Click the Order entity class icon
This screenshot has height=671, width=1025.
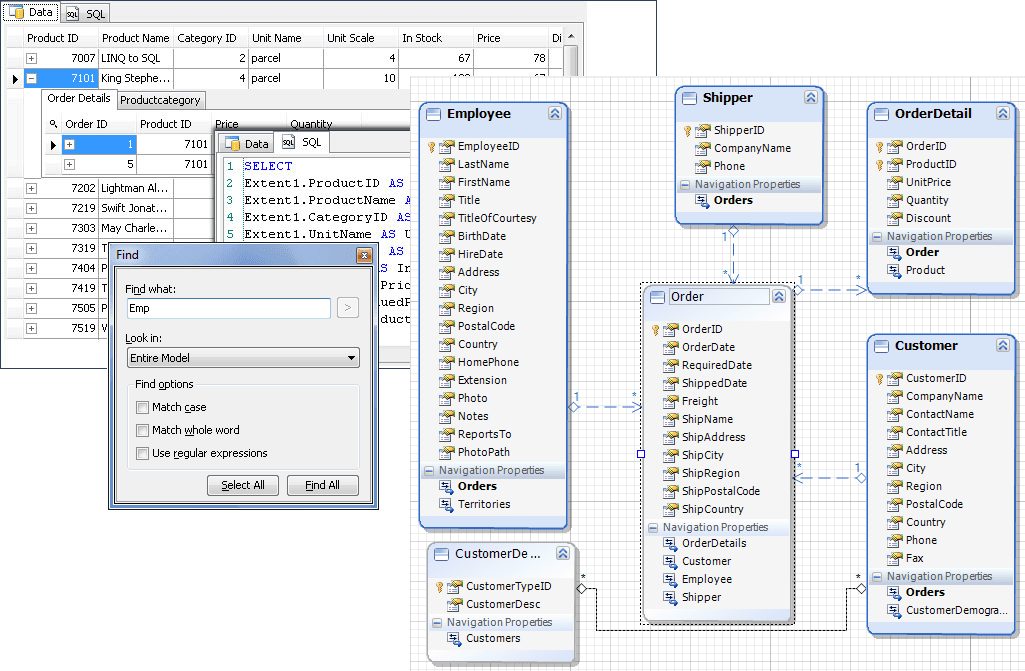[x=657, y=297]
